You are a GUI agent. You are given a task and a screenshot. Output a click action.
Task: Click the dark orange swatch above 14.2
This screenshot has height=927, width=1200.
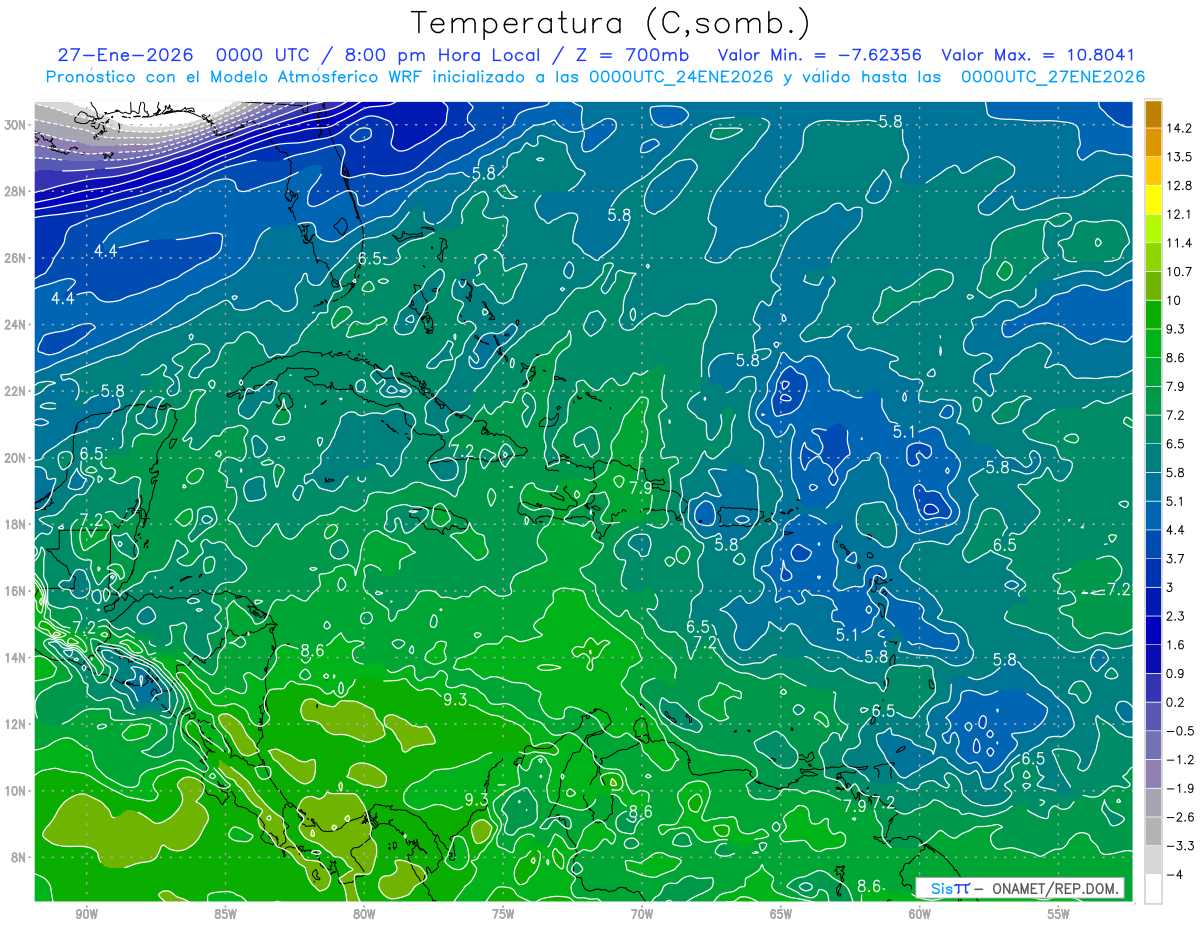[1153, 114]
